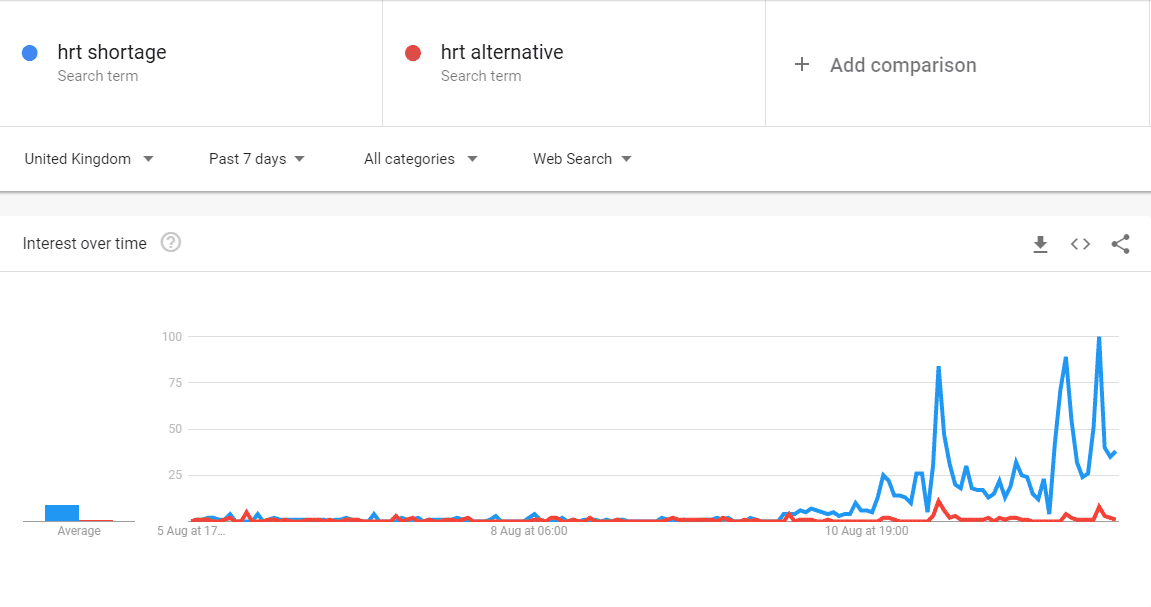Download the interest over time data

pyautogui.click(x=1040, y=244)
